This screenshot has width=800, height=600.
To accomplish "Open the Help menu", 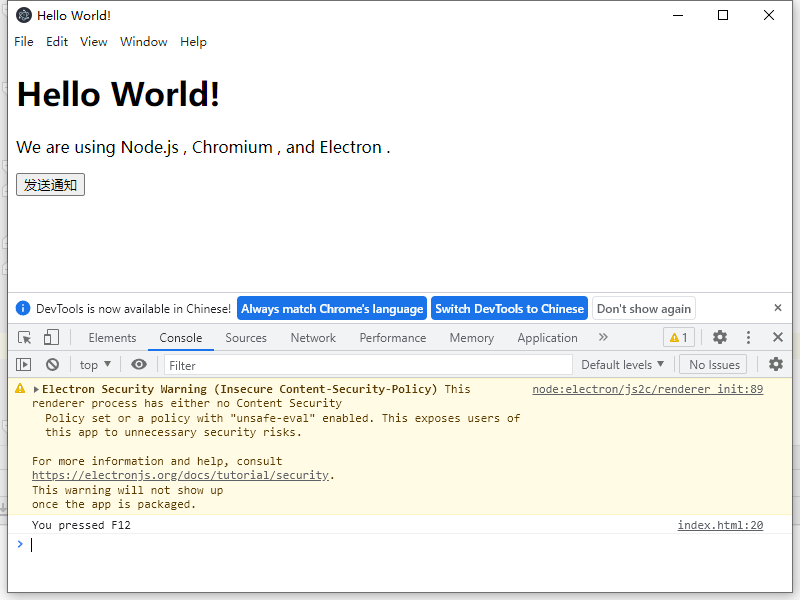I will (x=193, y=42).
